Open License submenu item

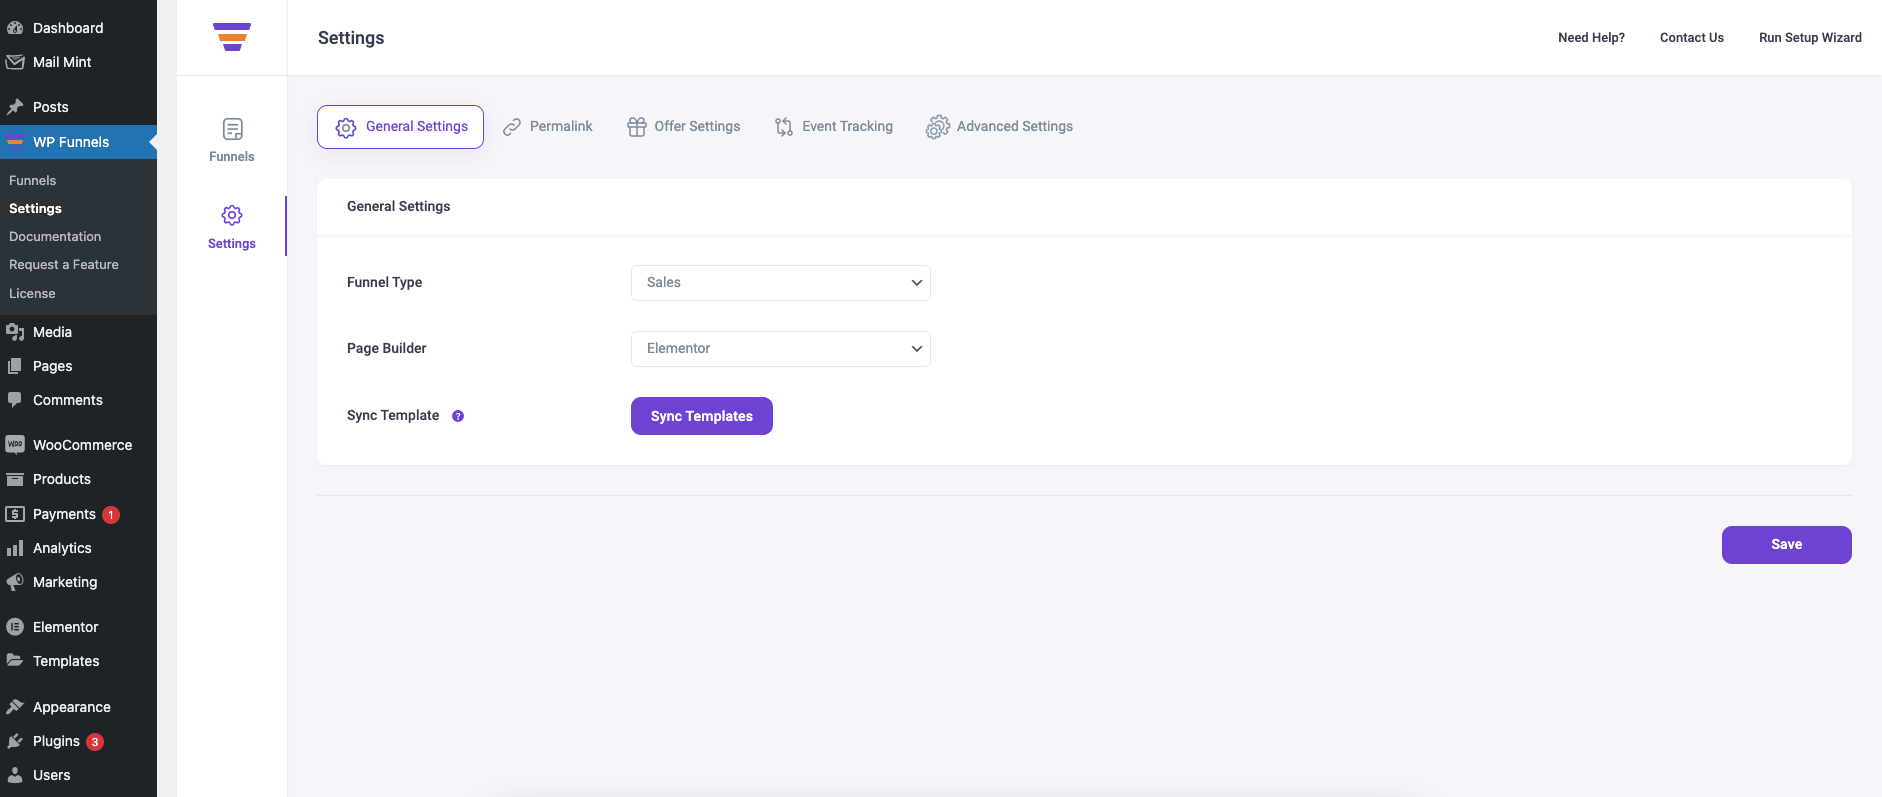[32, 294]
